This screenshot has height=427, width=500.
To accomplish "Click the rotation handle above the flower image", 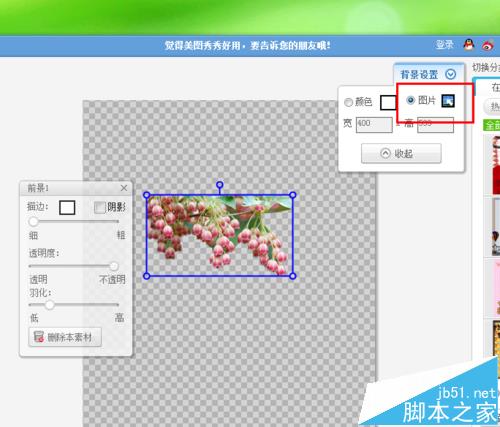I will (x=219, y=184).
